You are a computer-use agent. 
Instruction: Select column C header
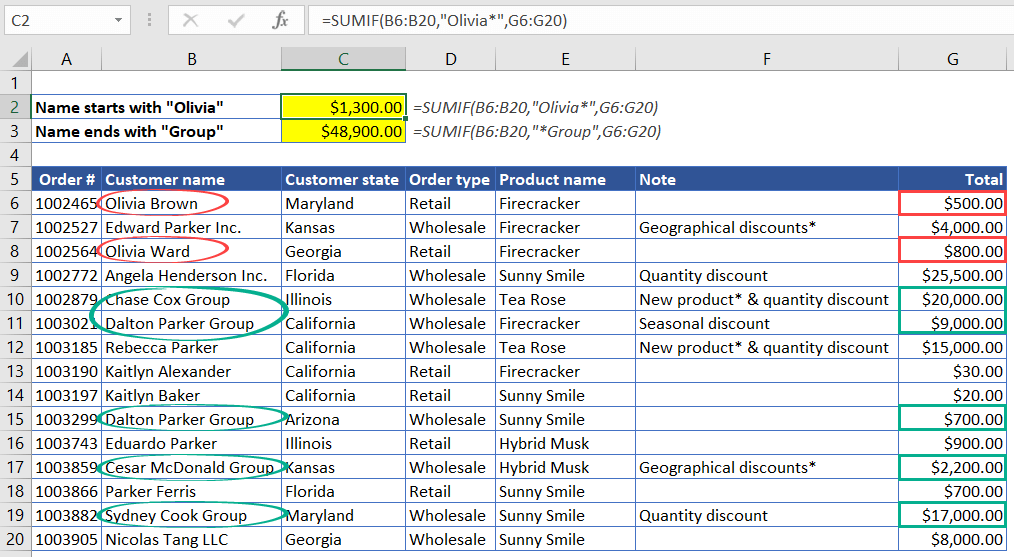point(343,60)
